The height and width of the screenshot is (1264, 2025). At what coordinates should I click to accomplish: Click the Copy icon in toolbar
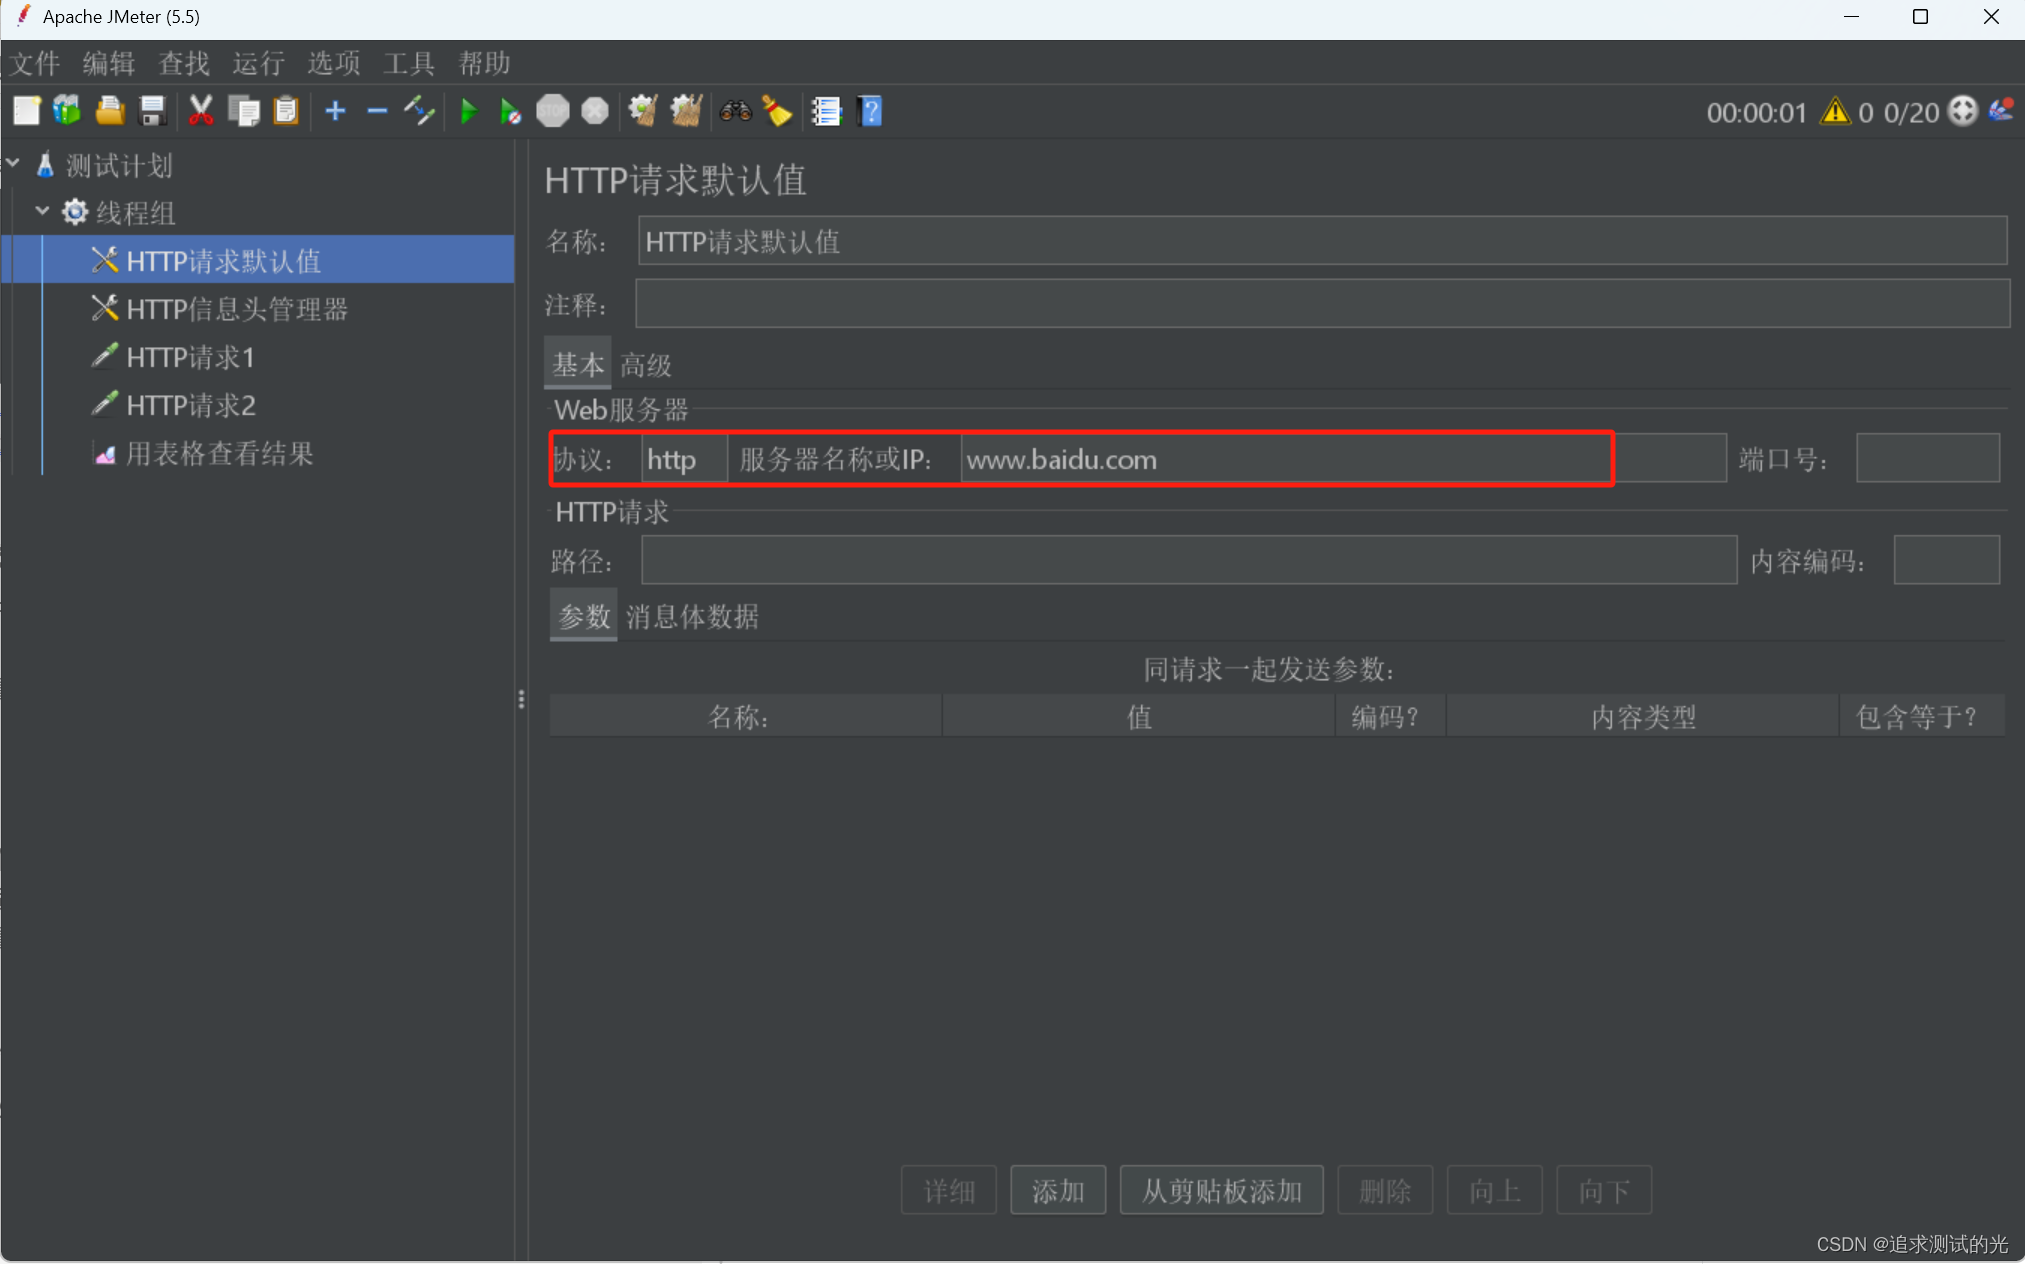click(244, 111)
